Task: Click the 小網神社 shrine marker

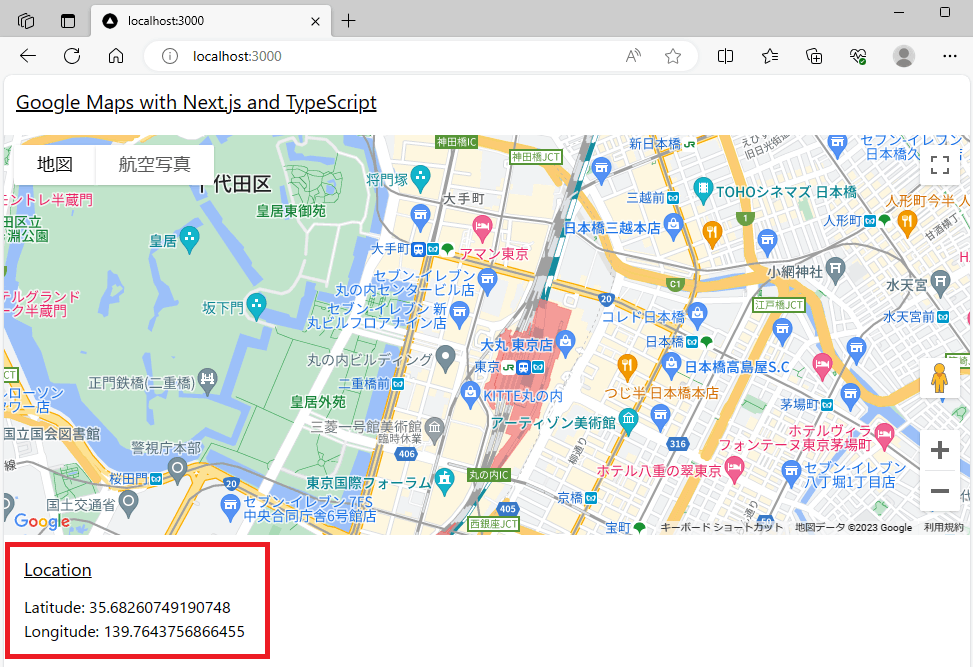Action: tap(836, 269)
